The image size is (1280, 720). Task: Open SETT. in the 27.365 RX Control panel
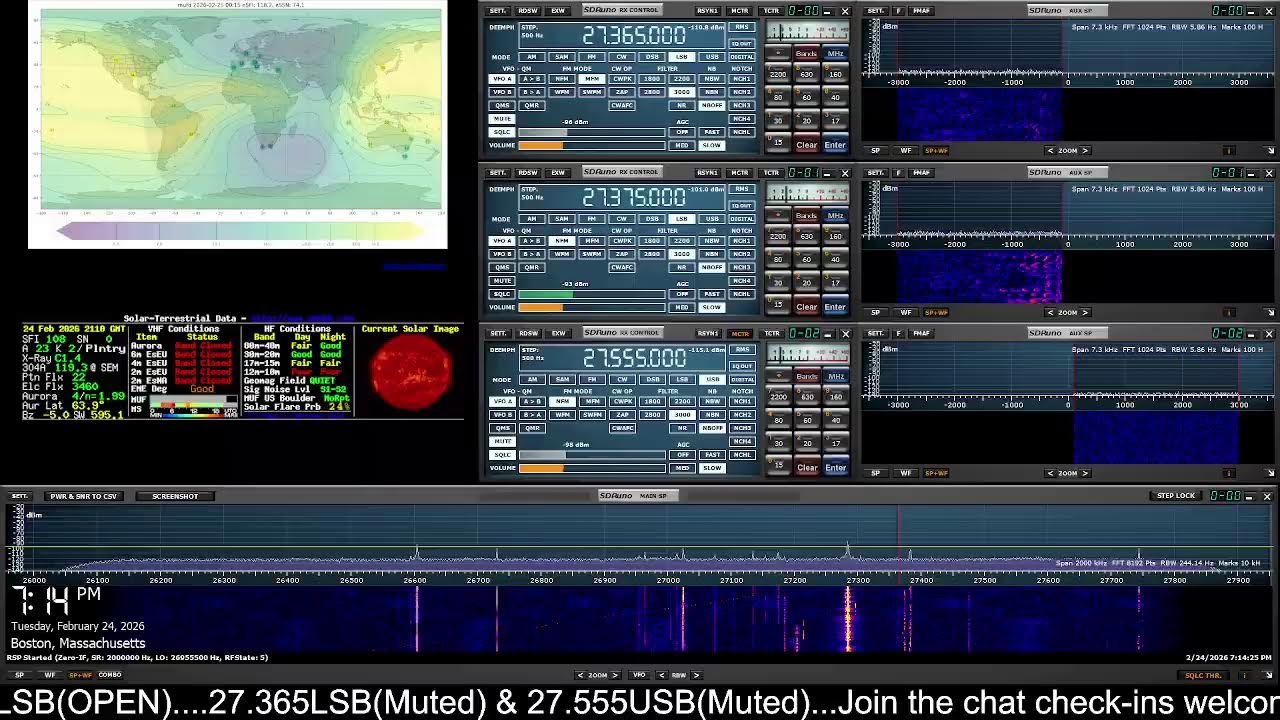(497, 11)
